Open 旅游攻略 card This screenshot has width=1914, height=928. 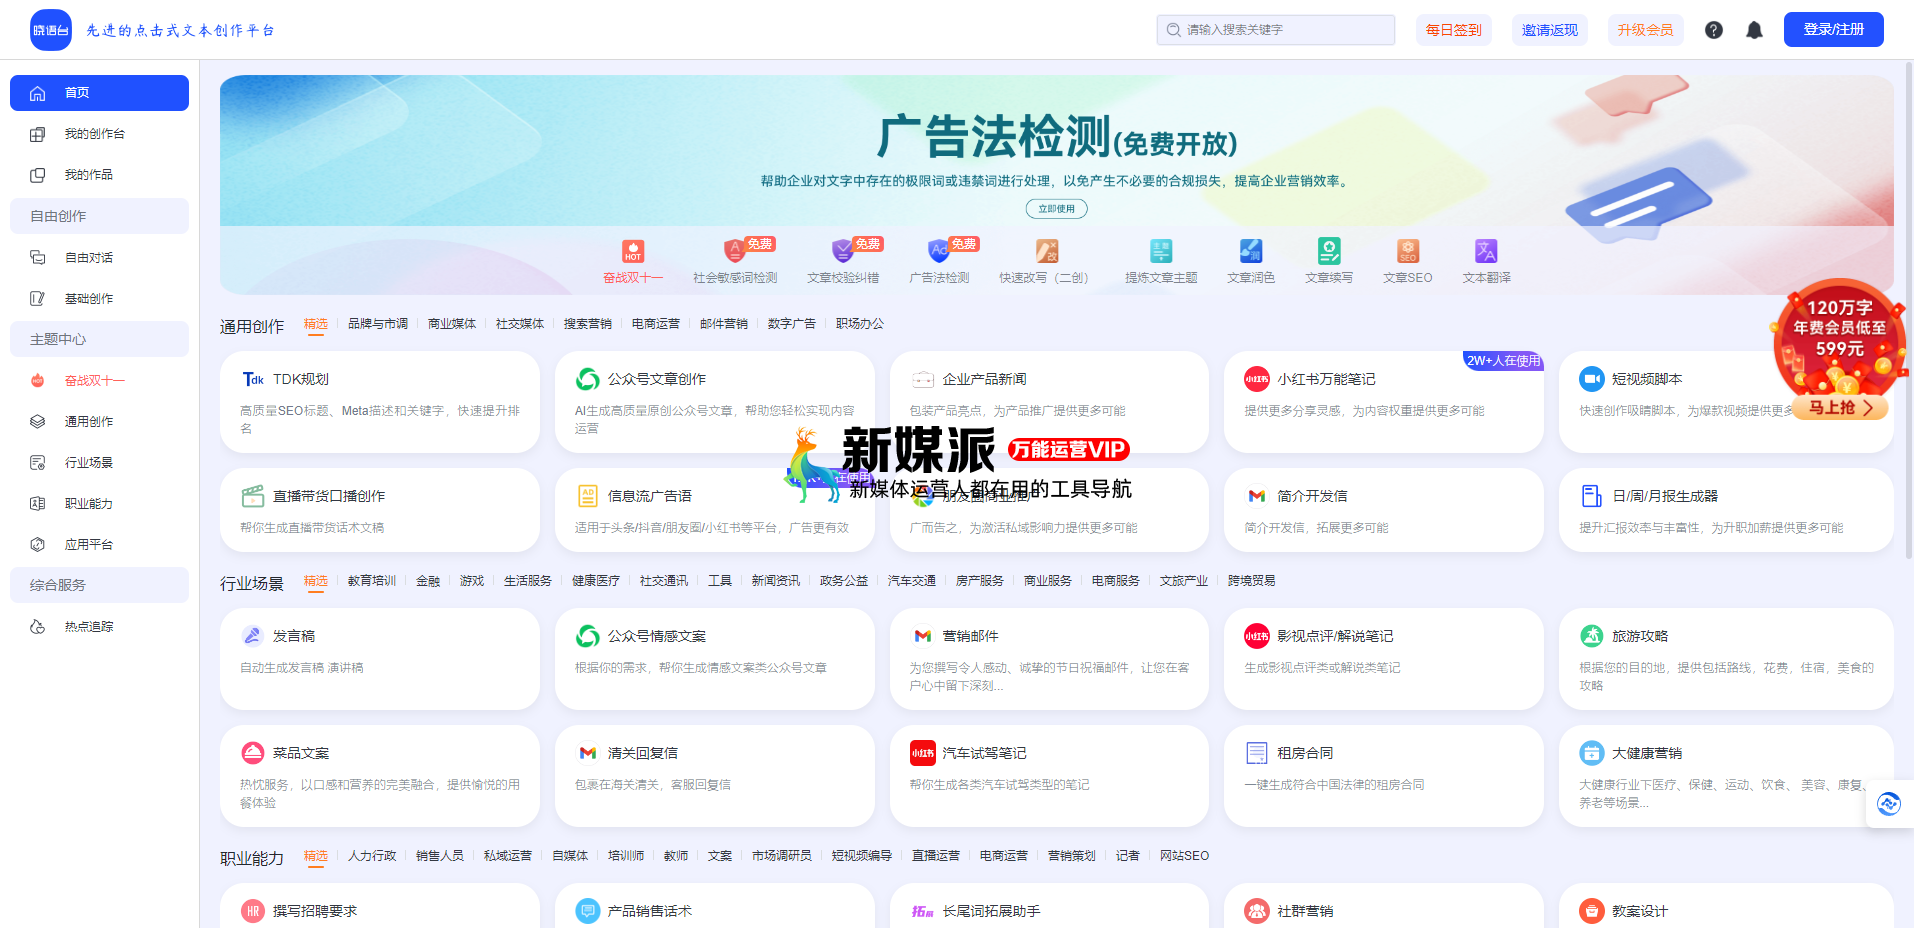tap(1726, 659)
